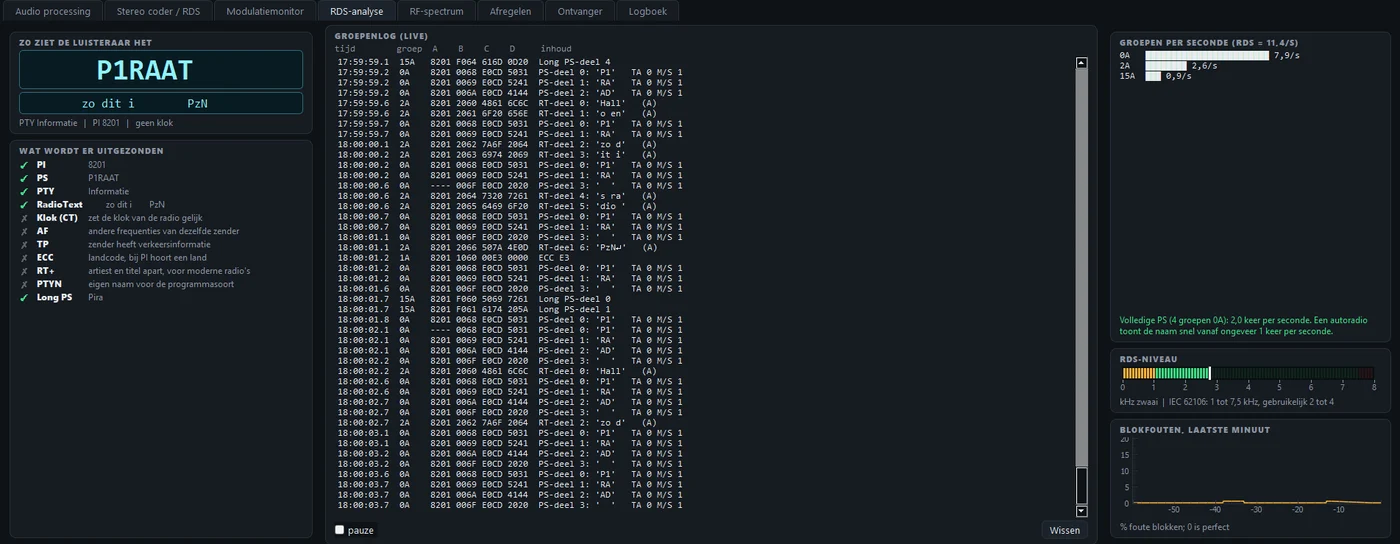1400x544 pixels.
Task: Open the Audio processing tab
Action: [x=53, y=11]
